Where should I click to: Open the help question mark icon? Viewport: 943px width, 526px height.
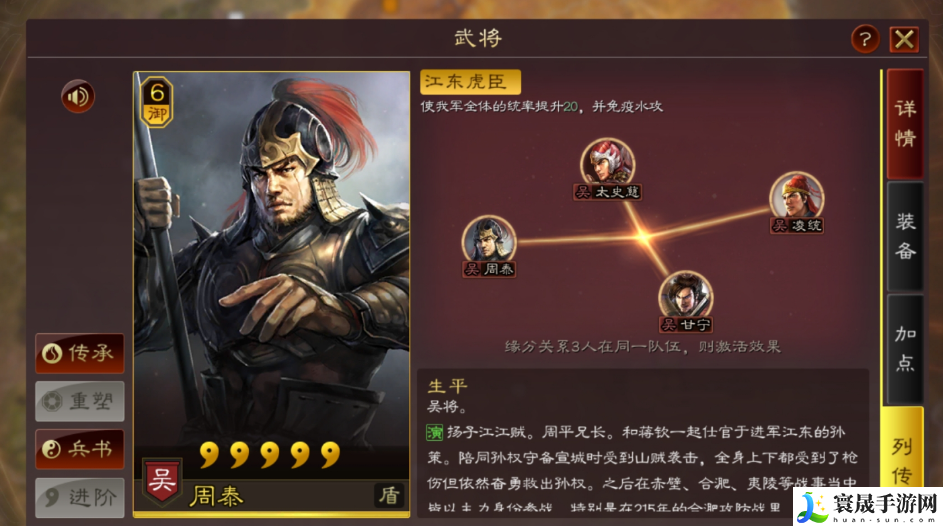865,40
